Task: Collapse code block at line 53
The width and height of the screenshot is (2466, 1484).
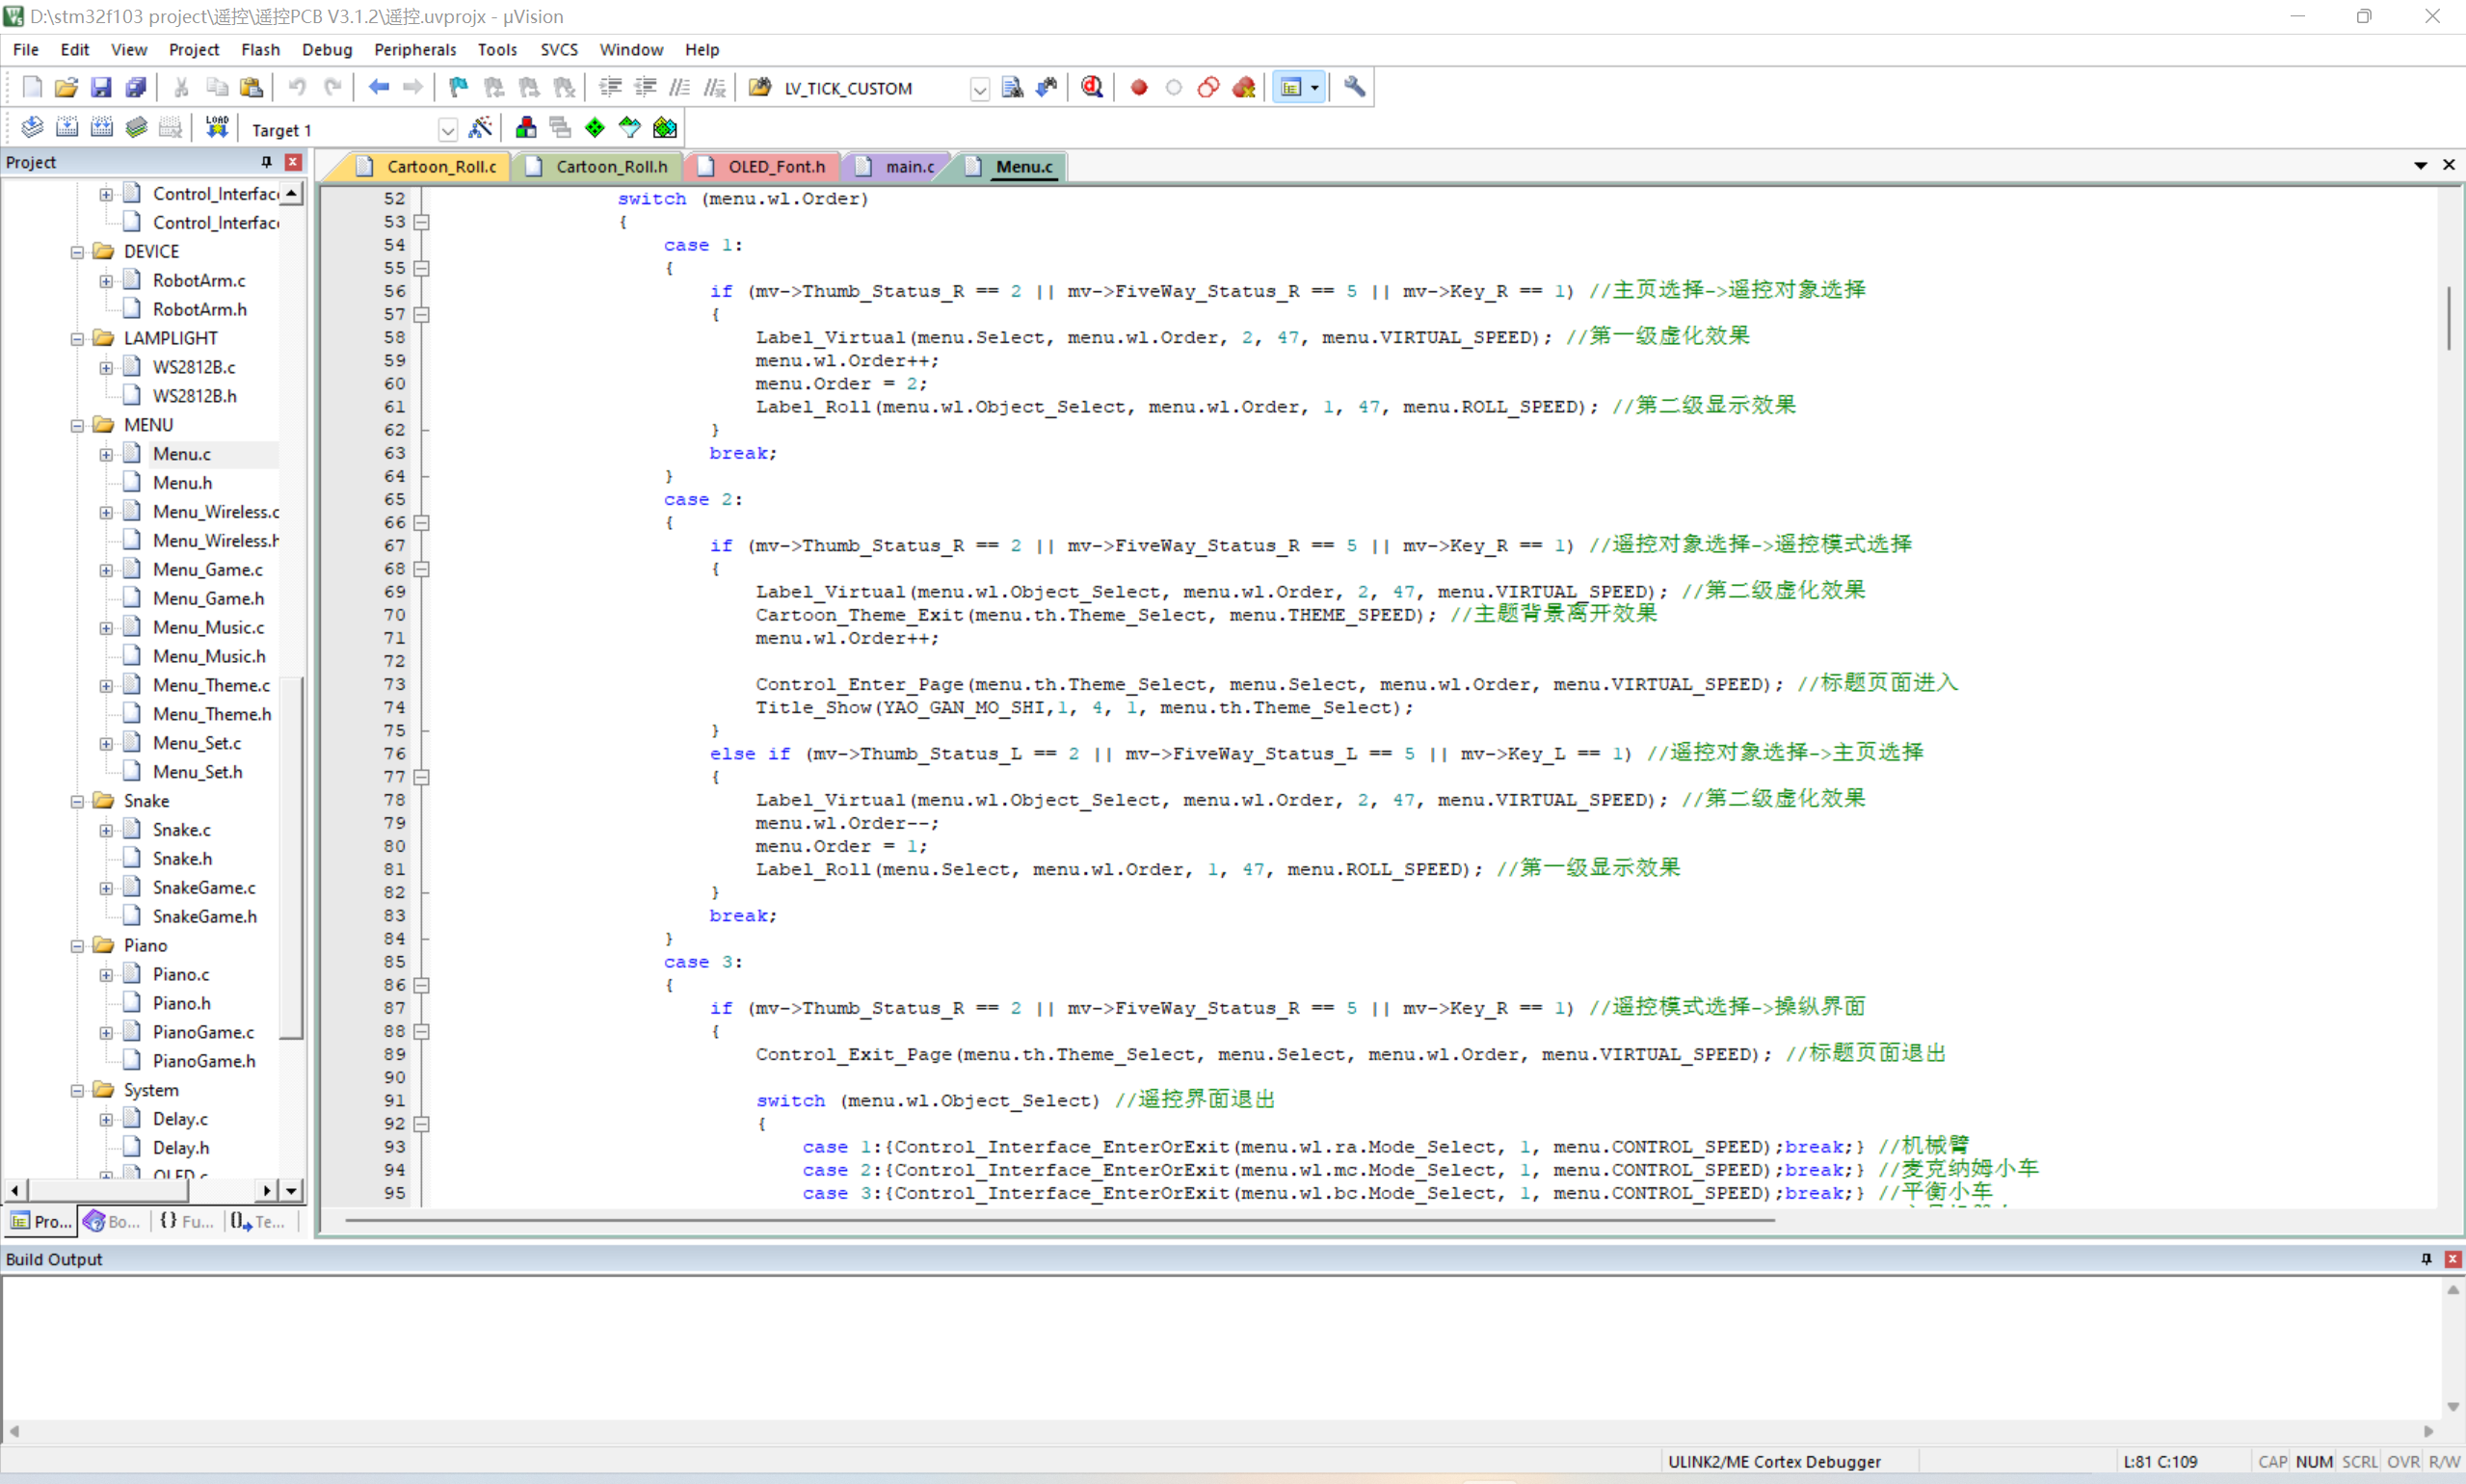Action: point(422,222)
